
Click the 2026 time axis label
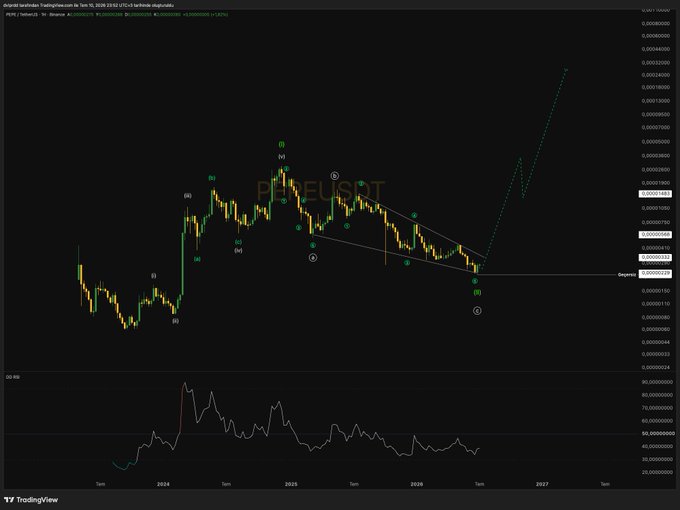417,484
